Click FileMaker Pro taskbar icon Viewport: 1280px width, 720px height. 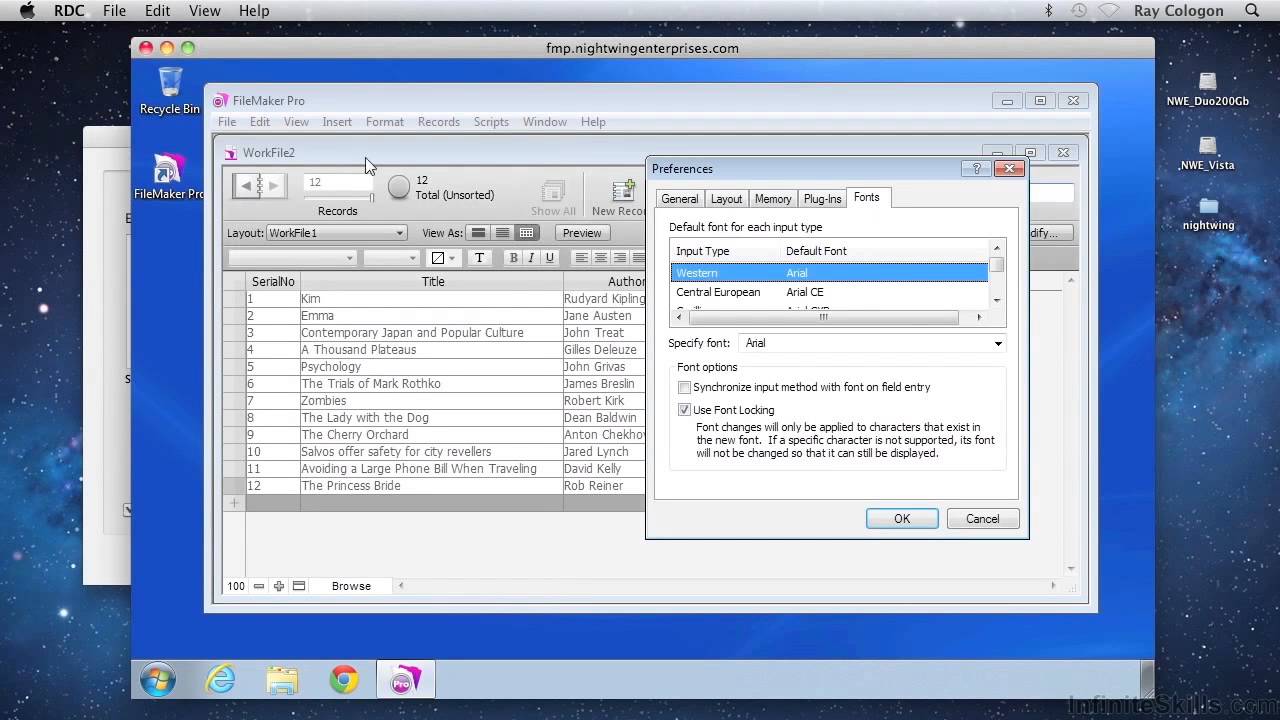coord(405,681)
